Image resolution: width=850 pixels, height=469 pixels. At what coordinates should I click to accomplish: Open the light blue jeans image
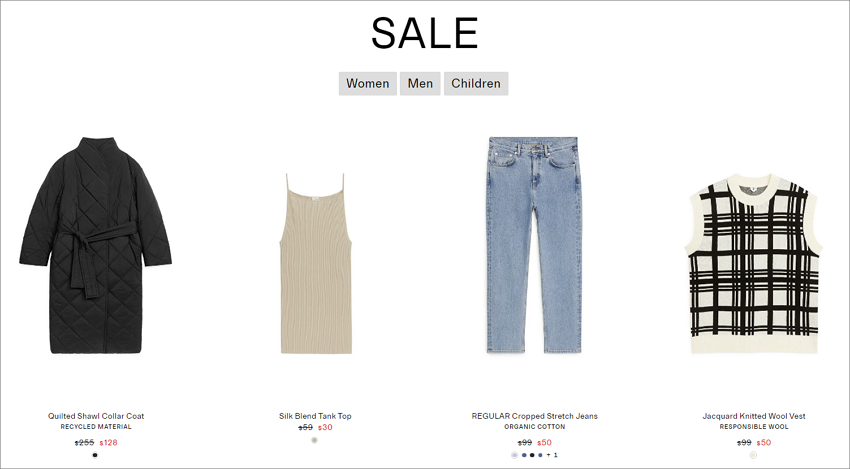tap(535, 245)
